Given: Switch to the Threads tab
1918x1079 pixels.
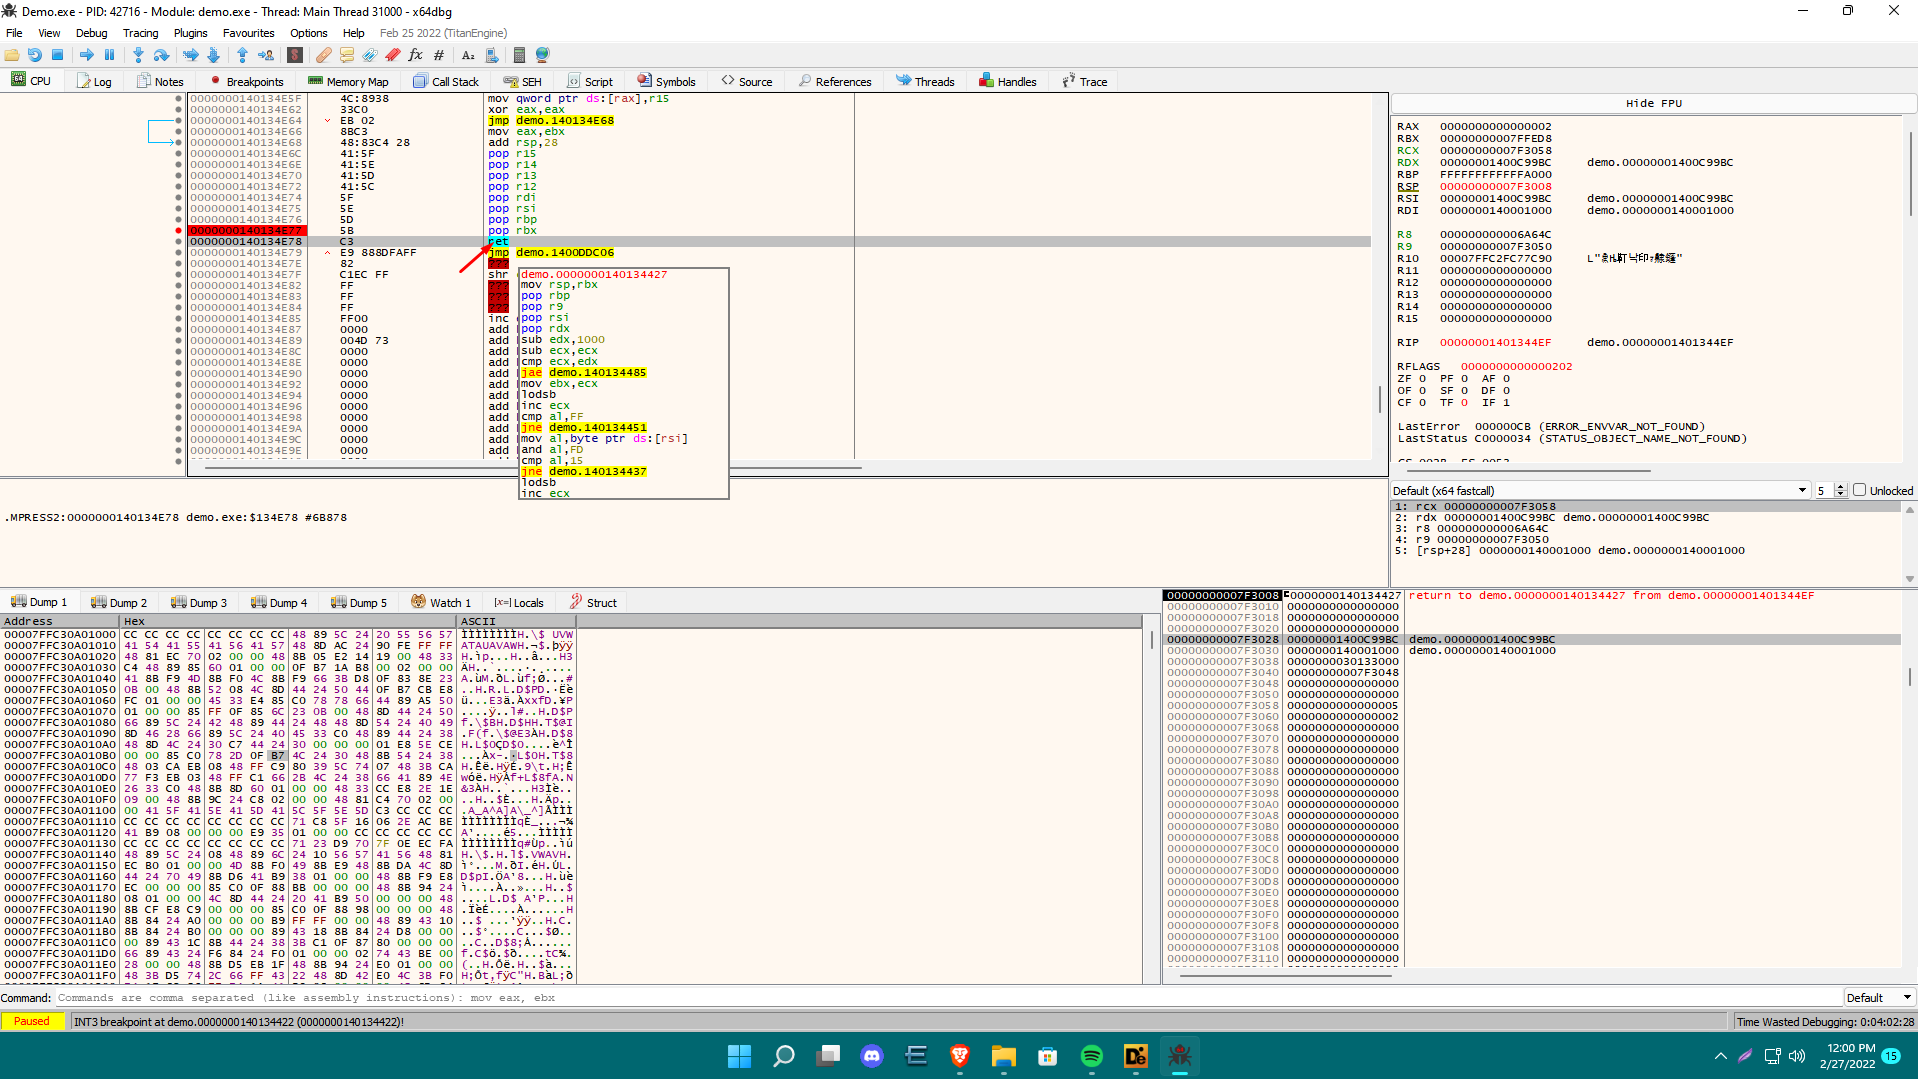Looking at the screenshot, I should click(x=926, y=81).
